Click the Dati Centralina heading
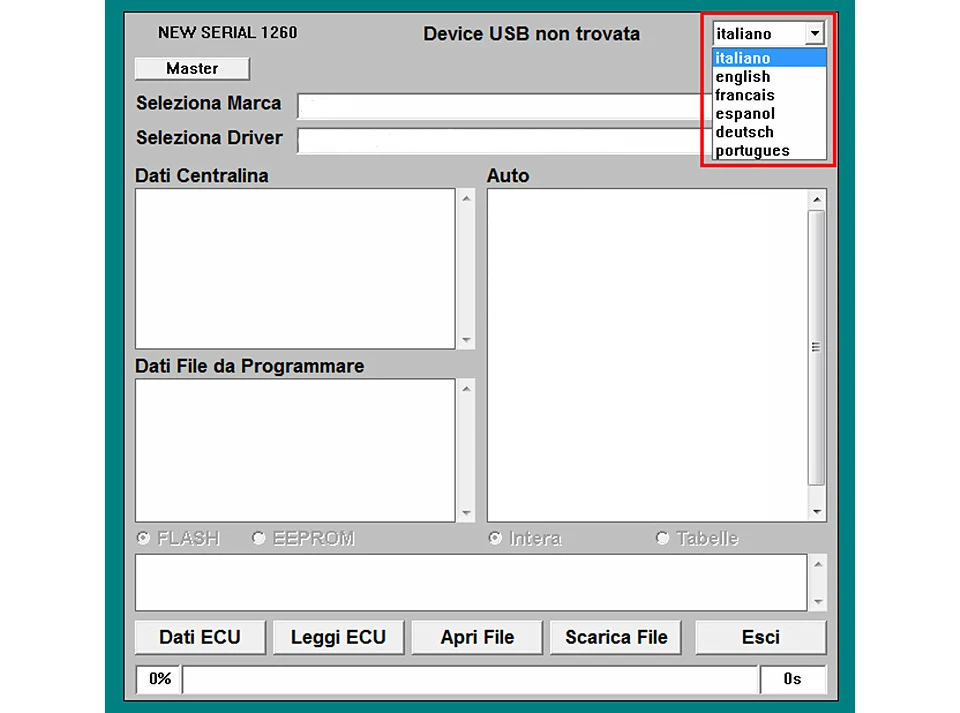This screenshot has width=960, height=713. [201, 176]
